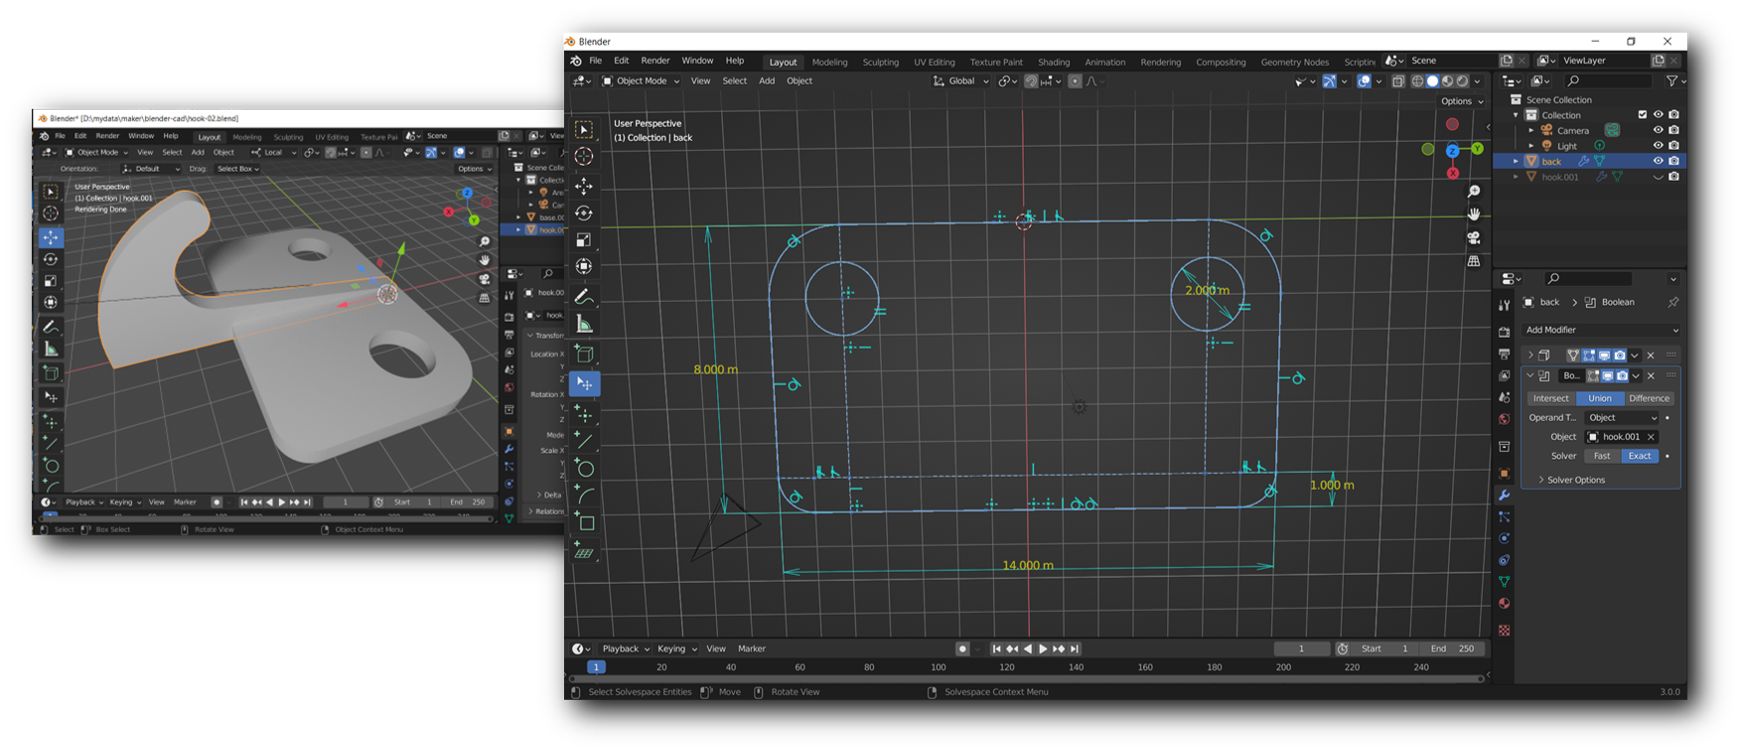The height and width of the screenshot is (752, 1739).
Task: Switch viewport shading to wireframe
Action: pos(1417,81)
